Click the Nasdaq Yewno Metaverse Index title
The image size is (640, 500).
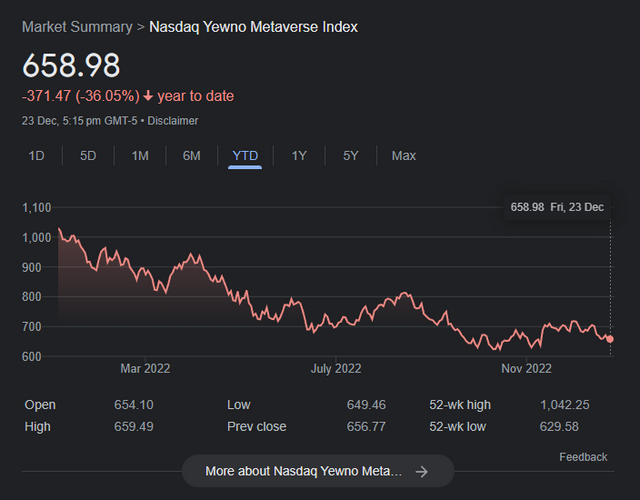[253, 27]
